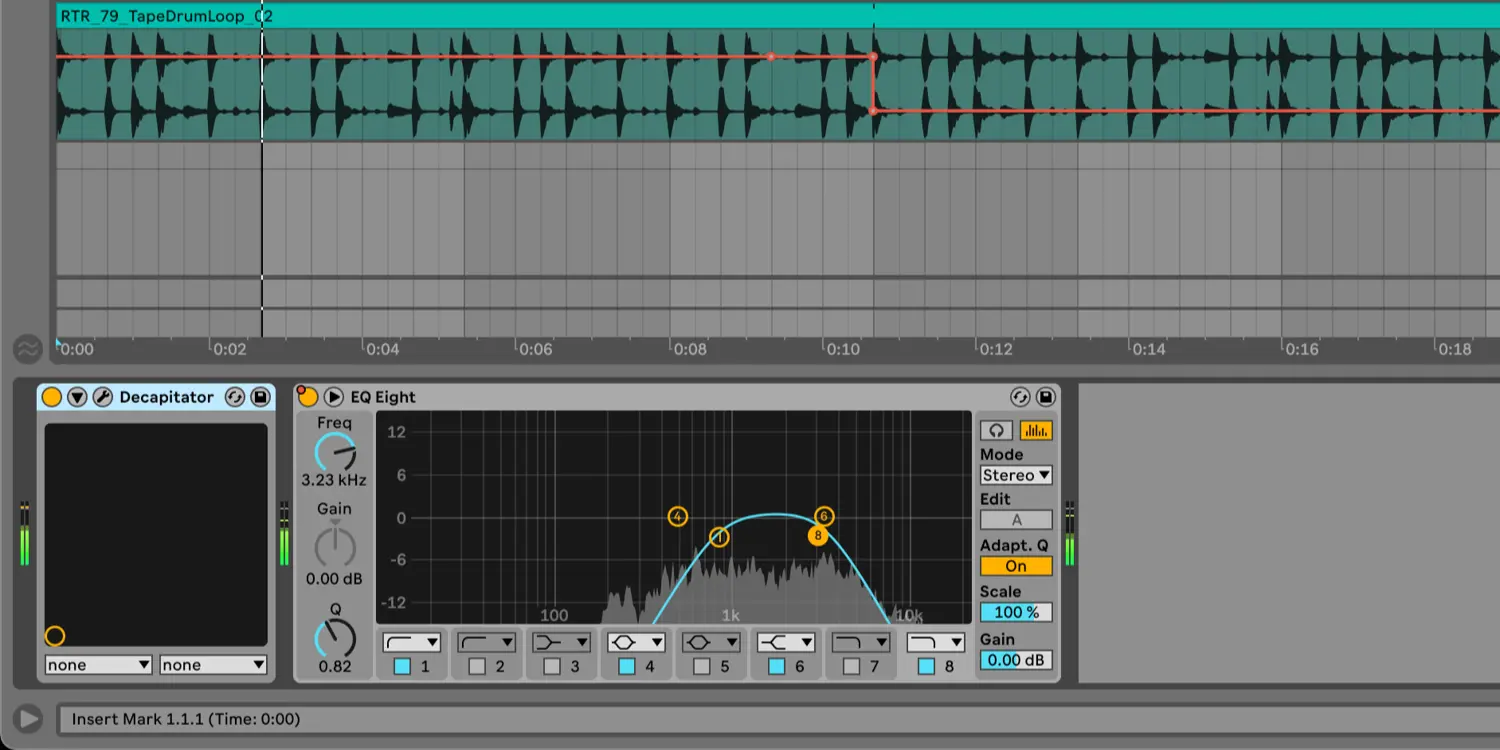
Task: Click the EQ Eight play triangle button
Action: pyautogui.click(x=334, y=398)
